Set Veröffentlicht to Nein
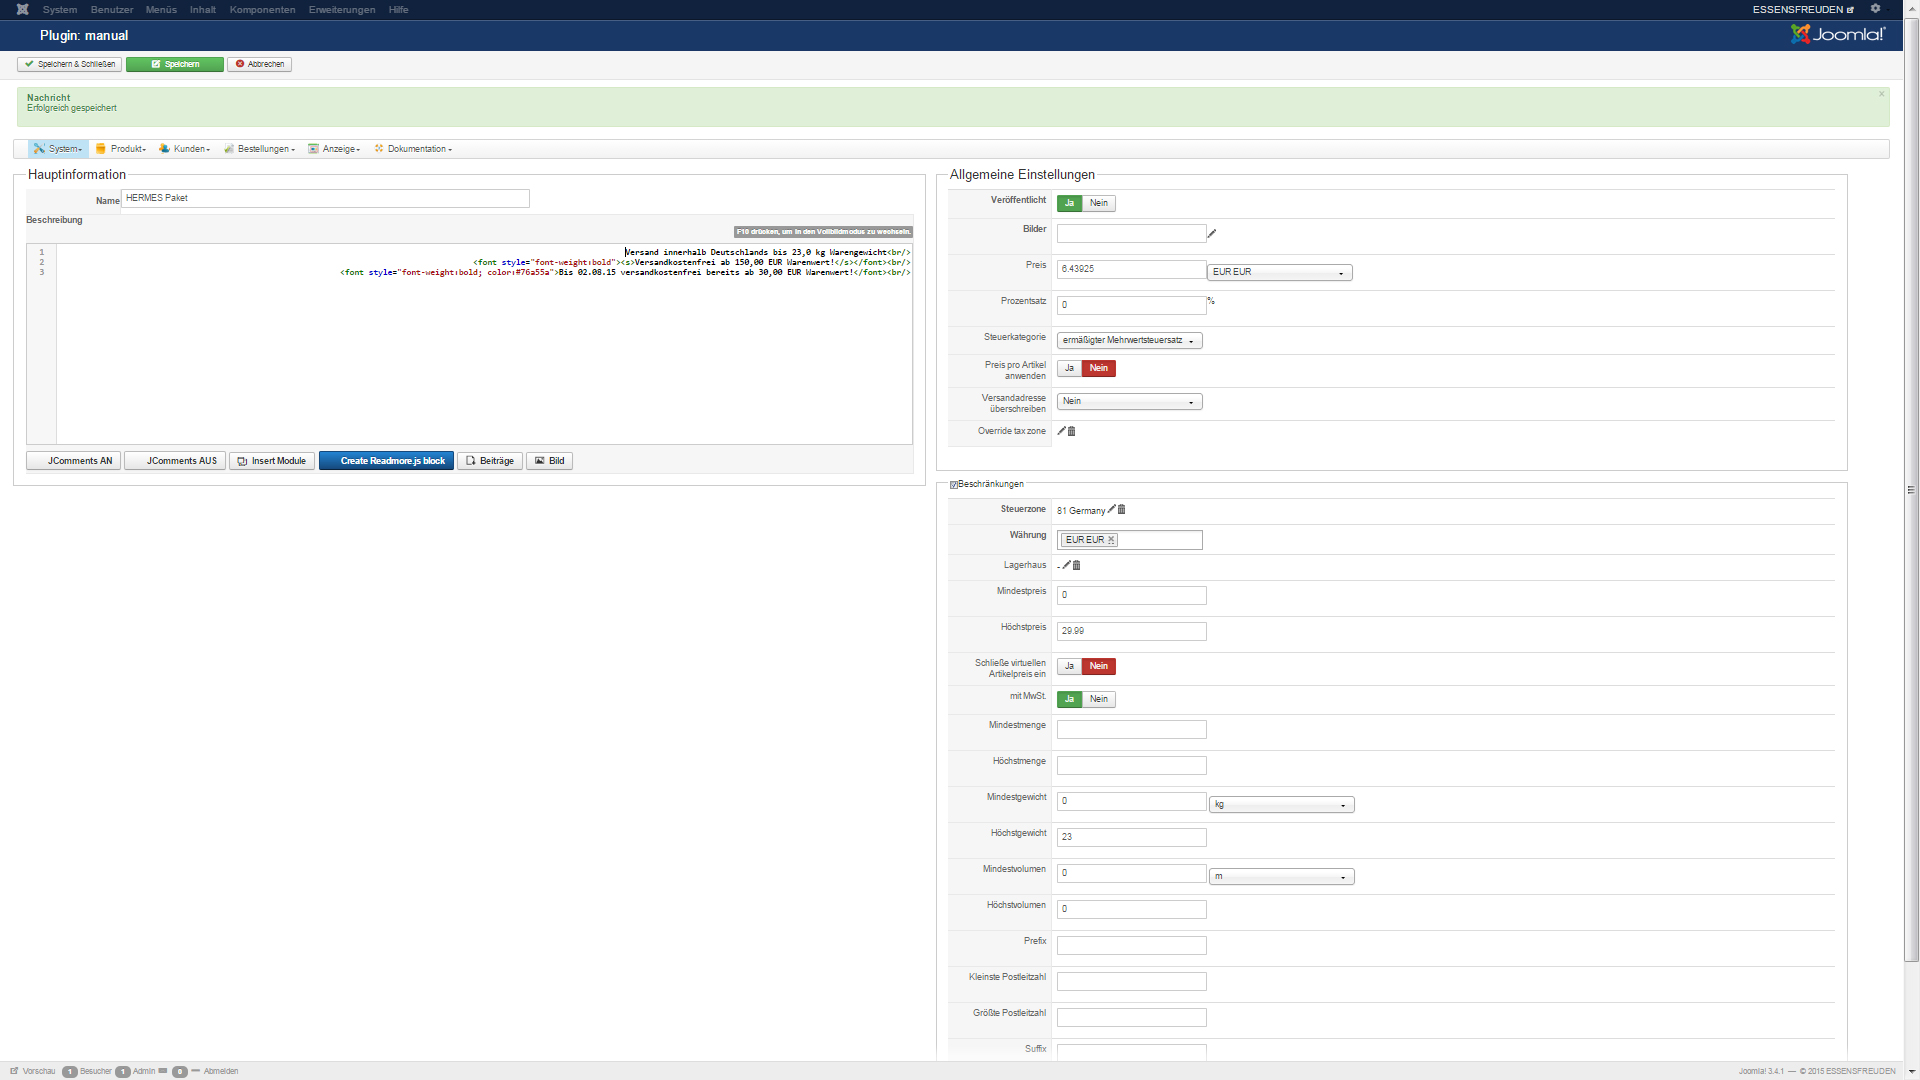1920x1080 pixels. click(x=1099, y=204)
